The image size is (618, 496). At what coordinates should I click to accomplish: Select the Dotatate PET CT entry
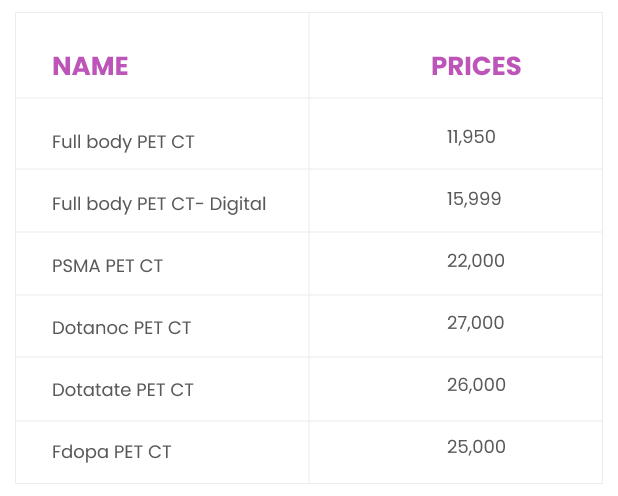point(123,390)
